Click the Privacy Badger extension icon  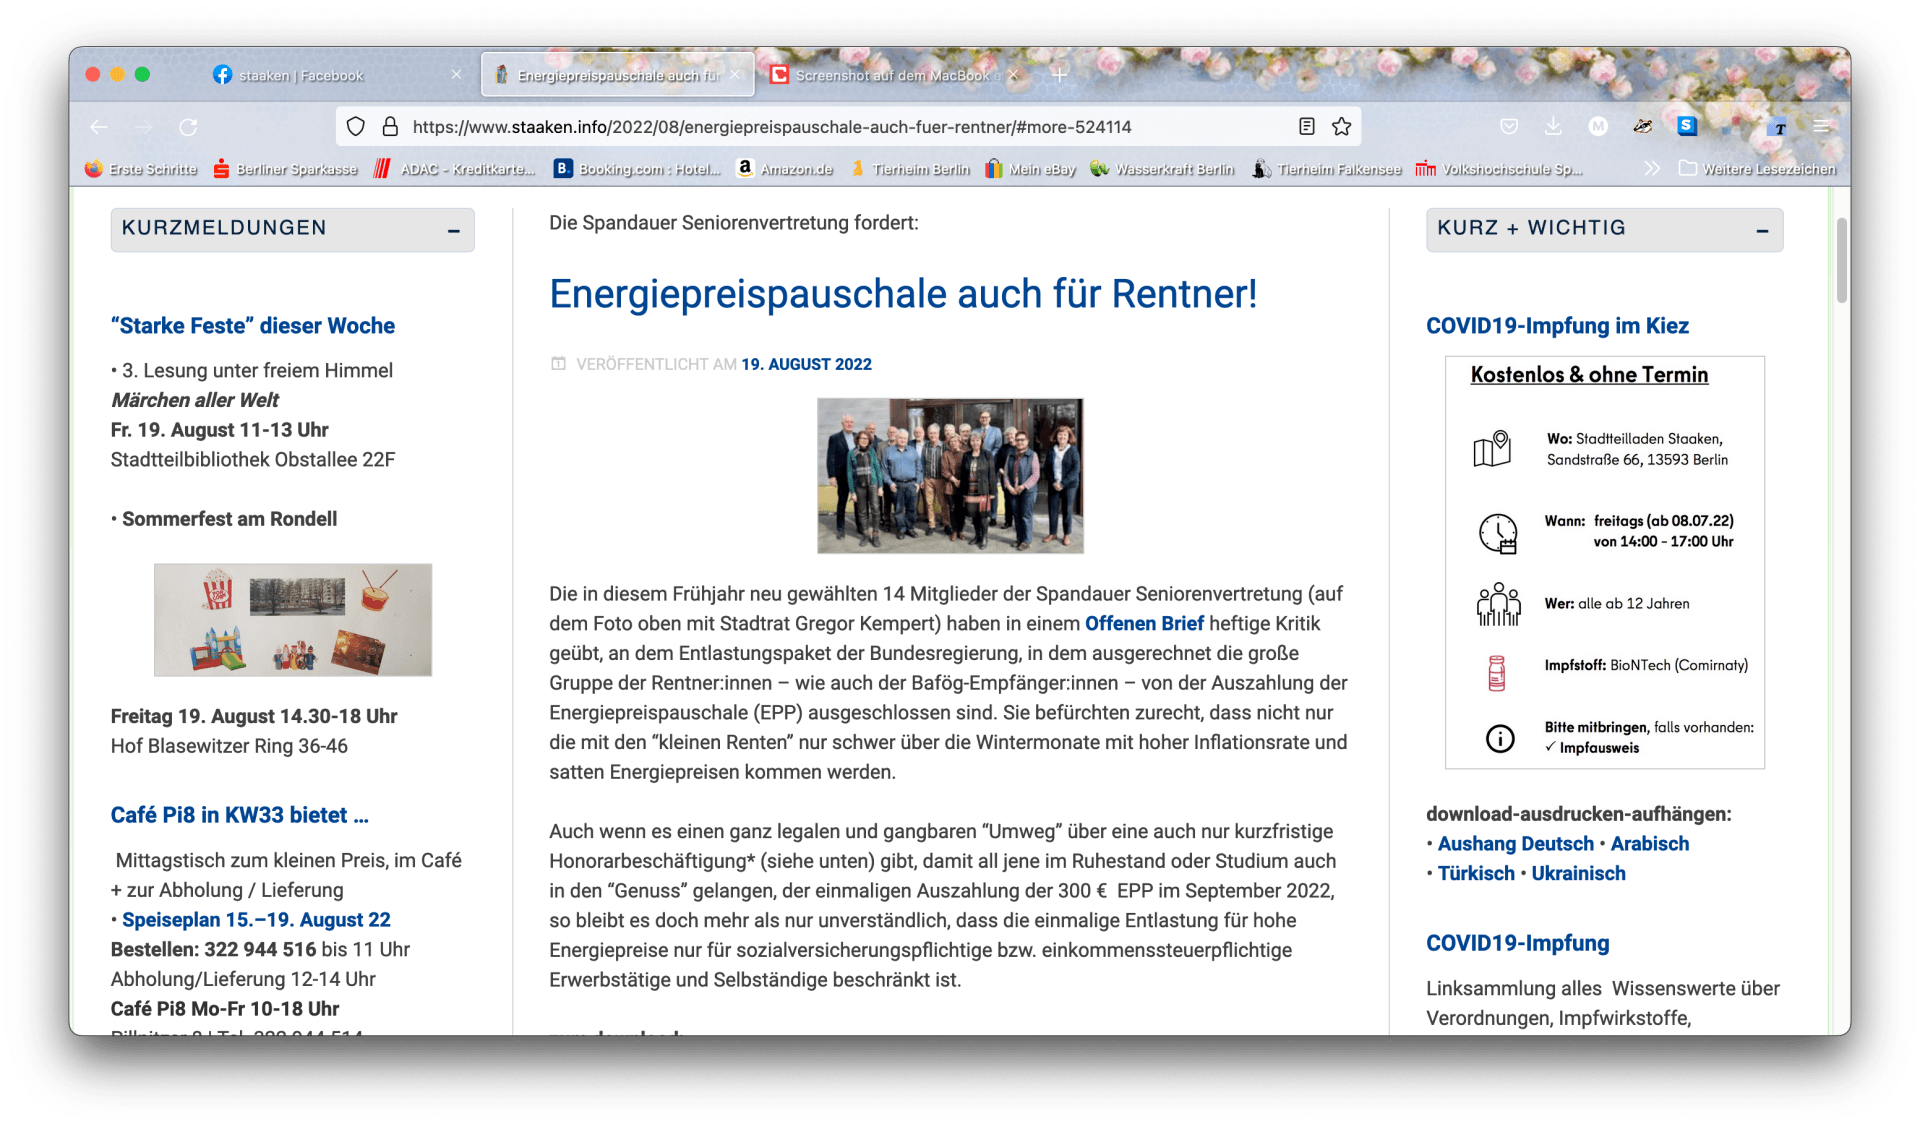(x=1642, y=127)
